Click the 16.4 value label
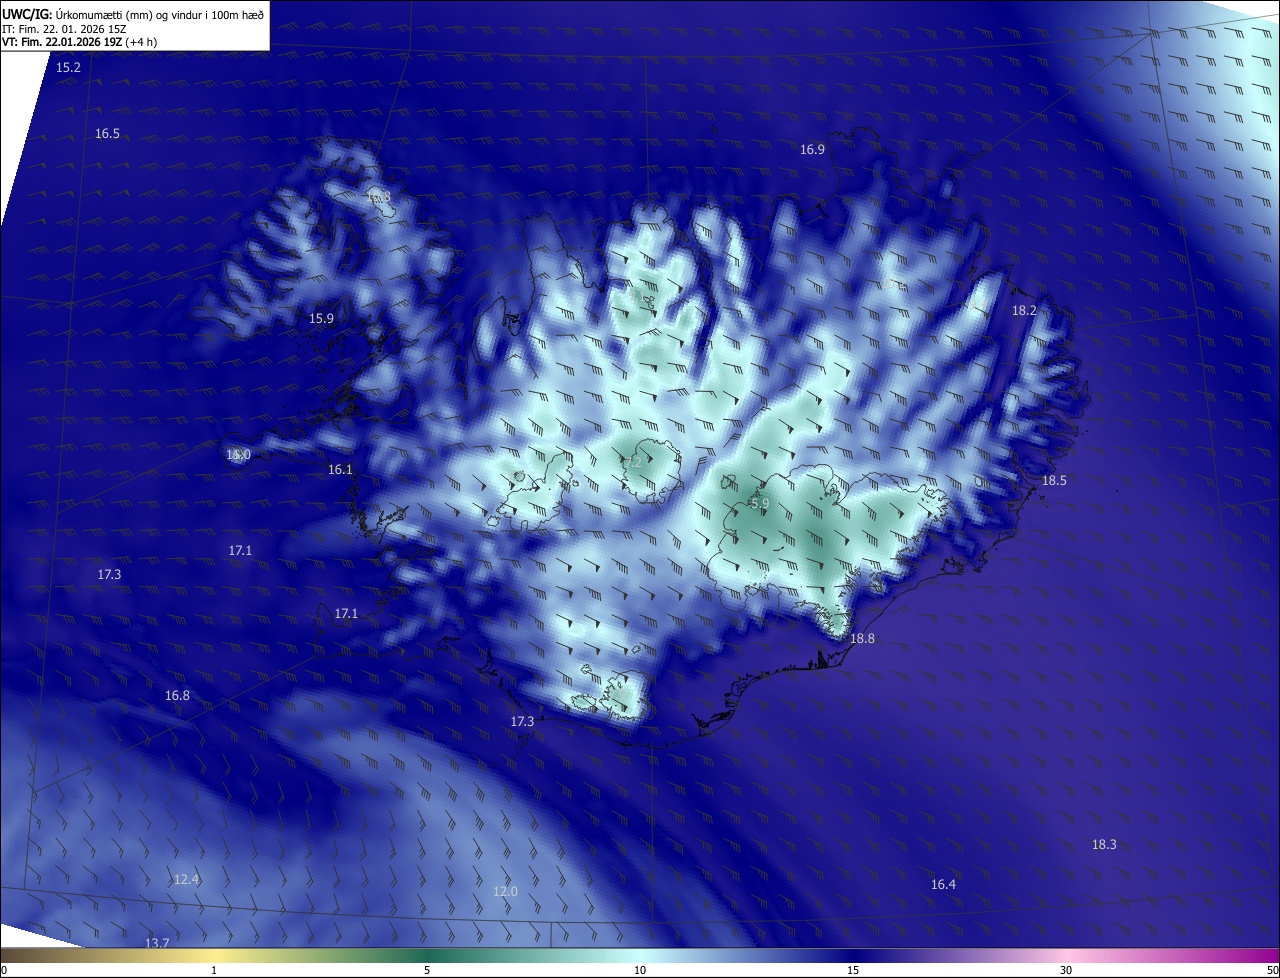The height and width of the screenshot is (978, 1280). tap(943, 884)
